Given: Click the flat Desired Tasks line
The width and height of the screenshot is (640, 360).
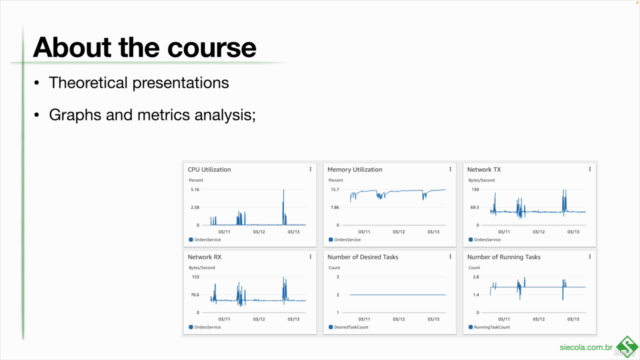Looking at the screenshot, I should [398, 295].
